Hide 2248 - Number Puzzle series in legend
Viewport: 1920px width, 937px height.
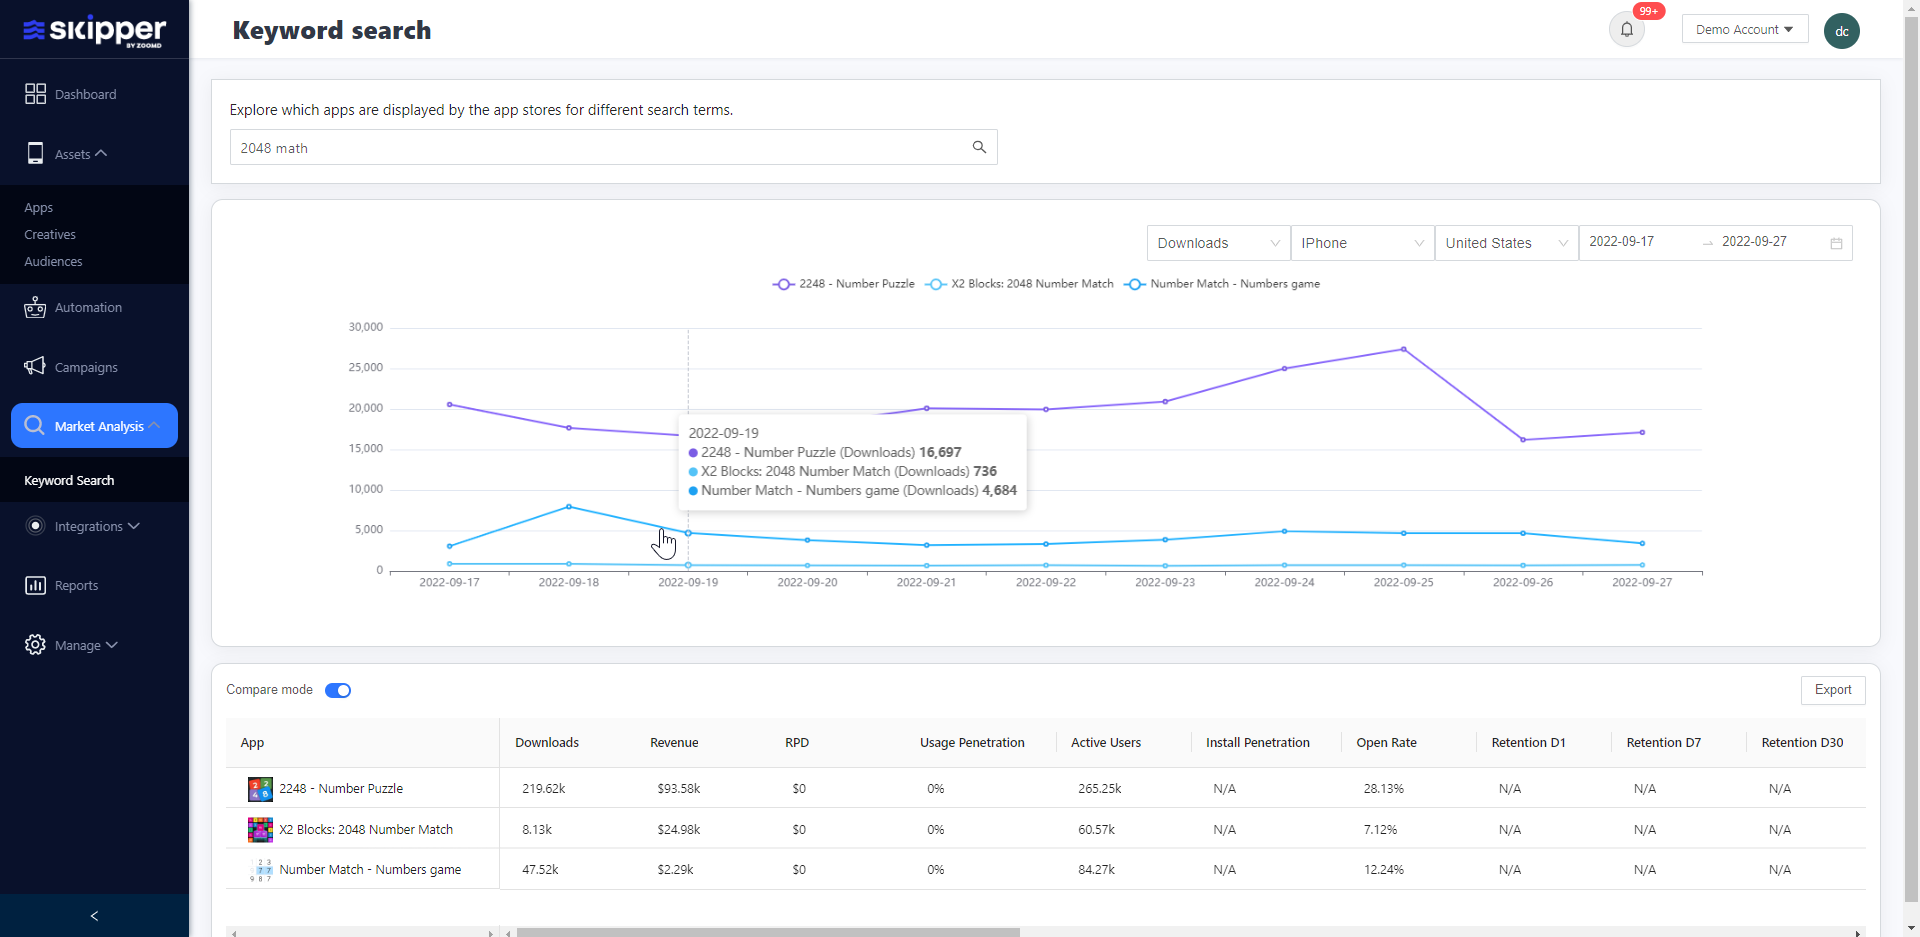coord(843,284)
